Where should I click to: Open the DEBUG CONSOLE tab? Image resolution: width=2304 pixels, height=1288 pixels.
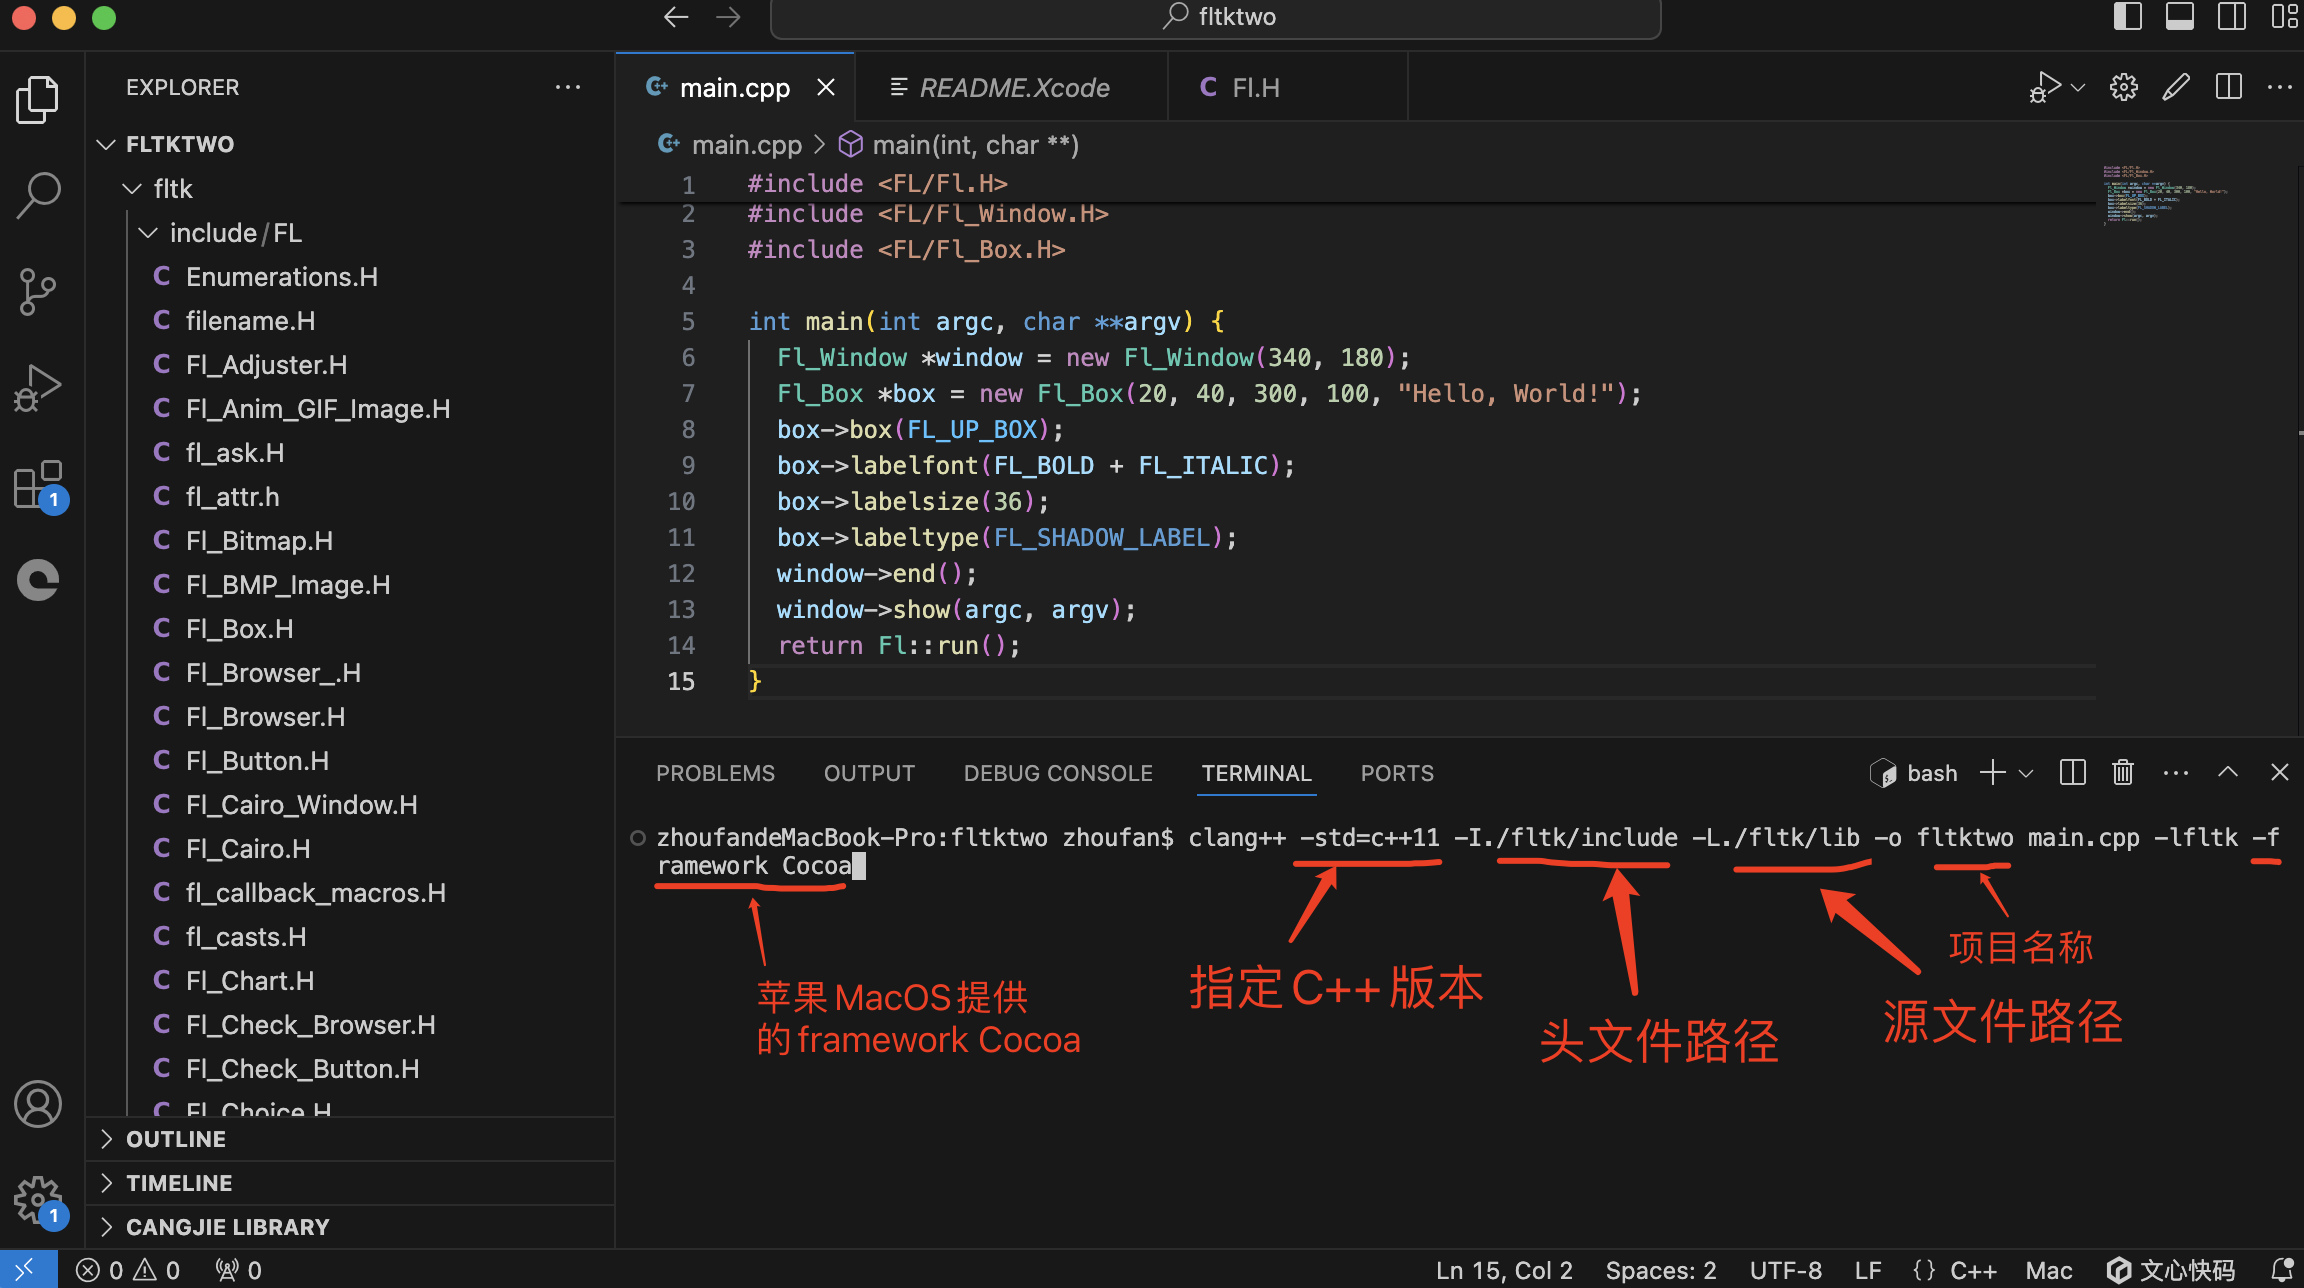1058,773
